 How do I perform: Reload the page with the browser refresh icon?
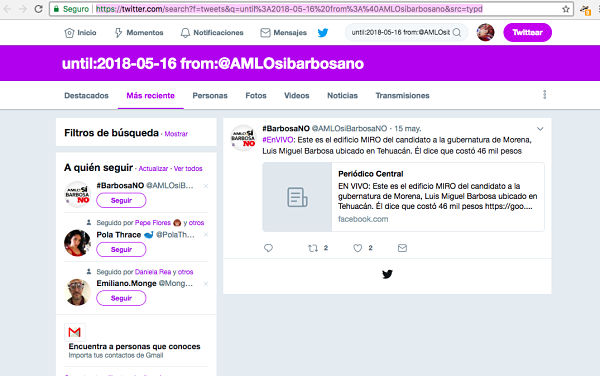click(x=38, y=9)
